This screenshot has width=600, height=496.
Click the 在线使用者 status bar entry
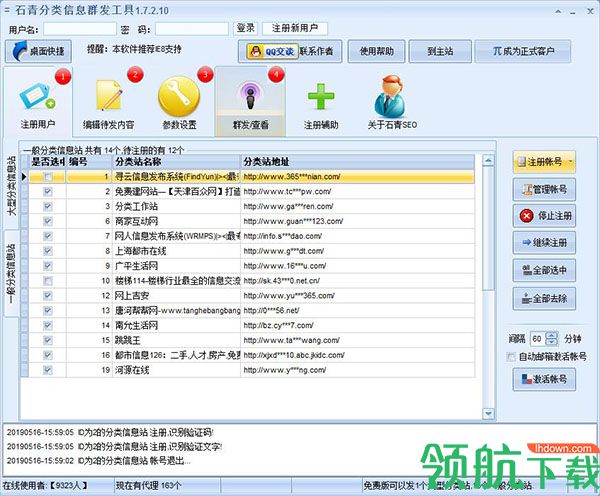click(x=45, y=486)
